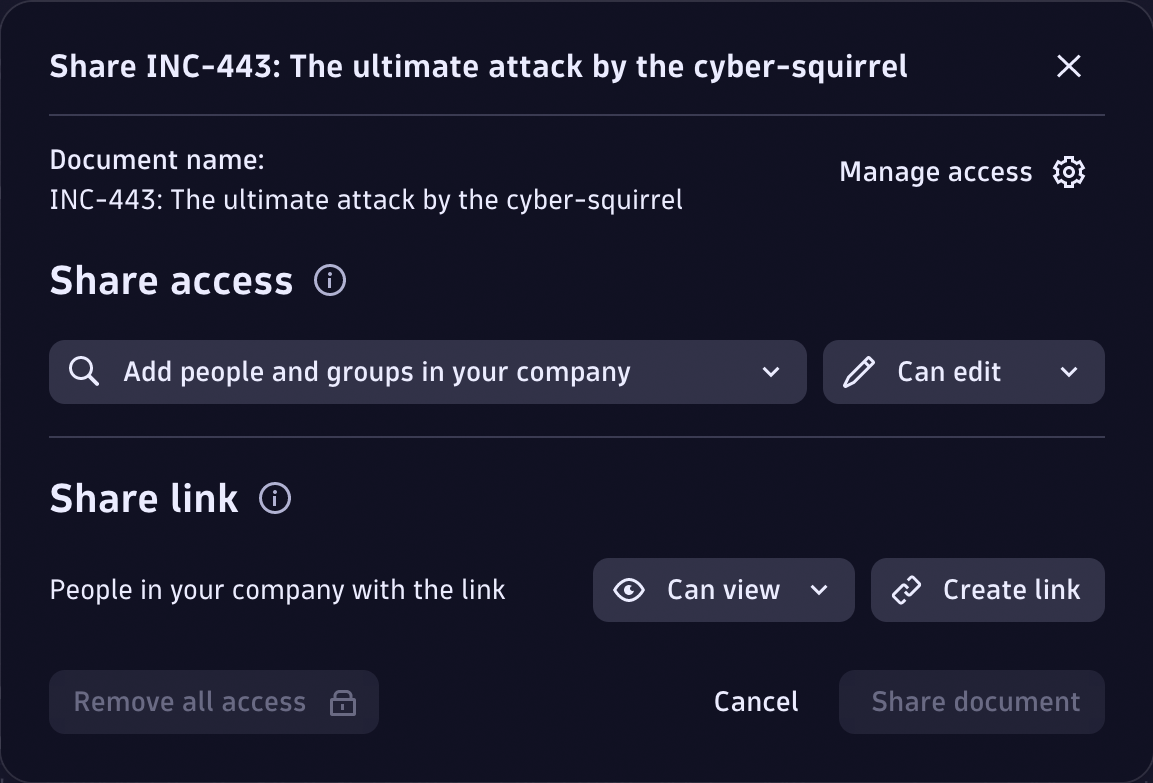Click the Cancel button
Viewport: 1153px width, 783px height.
(756, 702)
